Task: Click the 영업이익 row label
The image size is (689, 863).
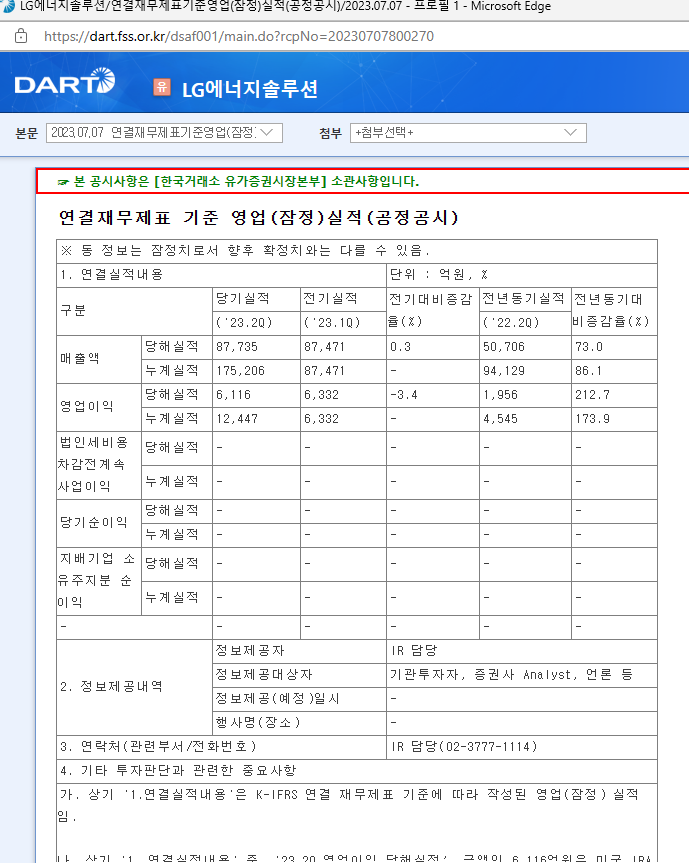Action: (87, 407)
